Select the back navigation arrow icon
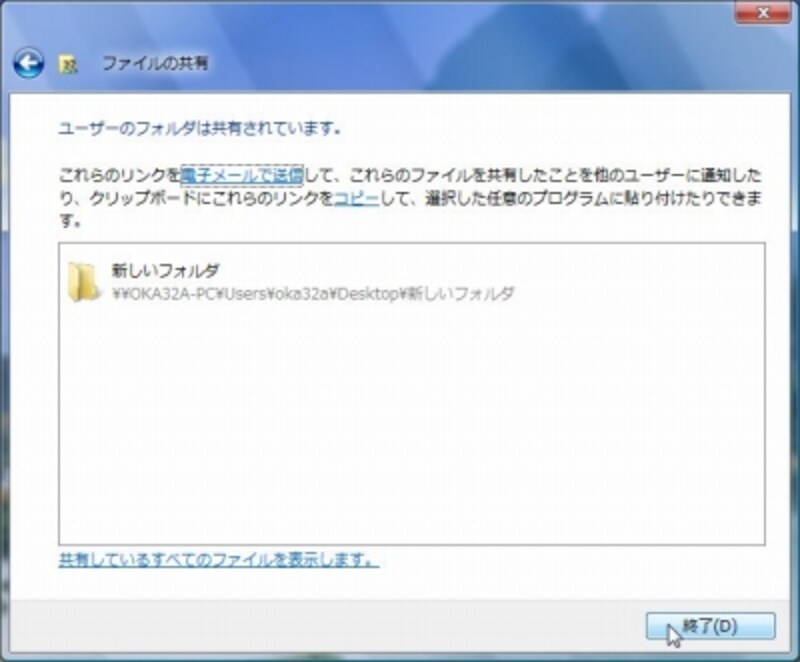 pyautogui.click(x=30, y=62)
